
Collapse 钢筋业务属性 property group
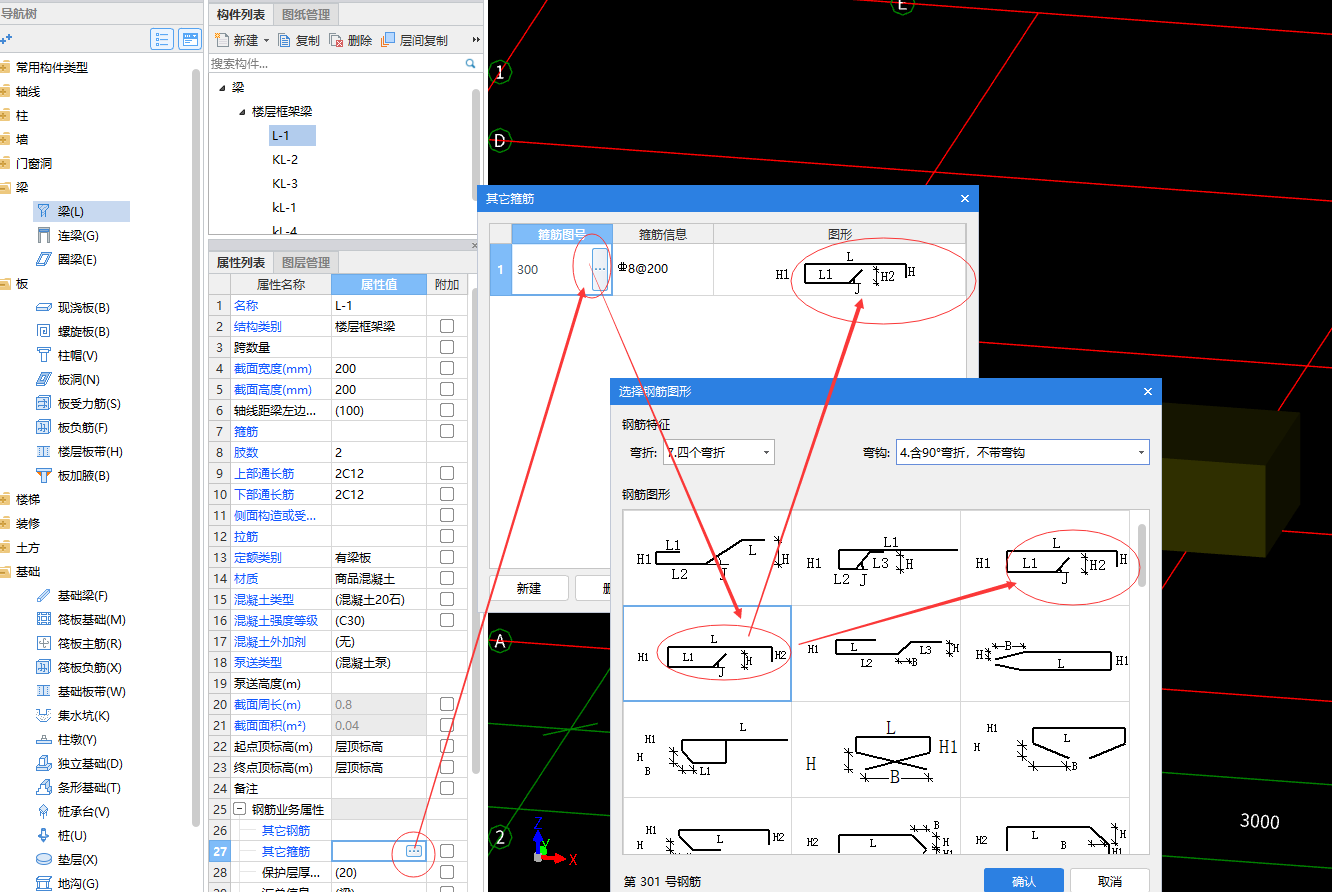(240, 809)
